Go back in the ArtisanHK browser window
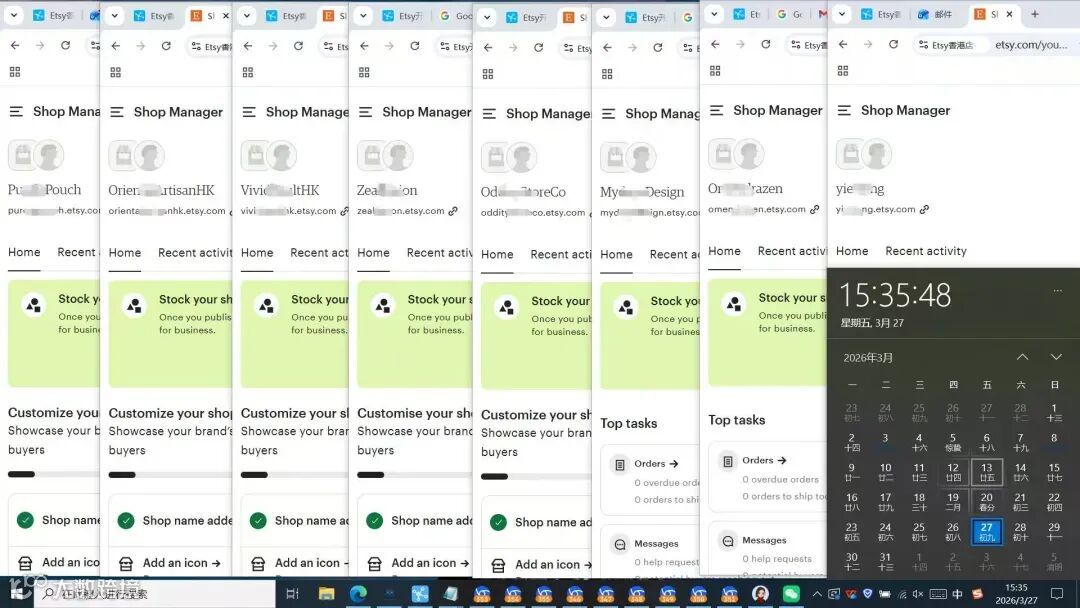 [x=116, y=45]
